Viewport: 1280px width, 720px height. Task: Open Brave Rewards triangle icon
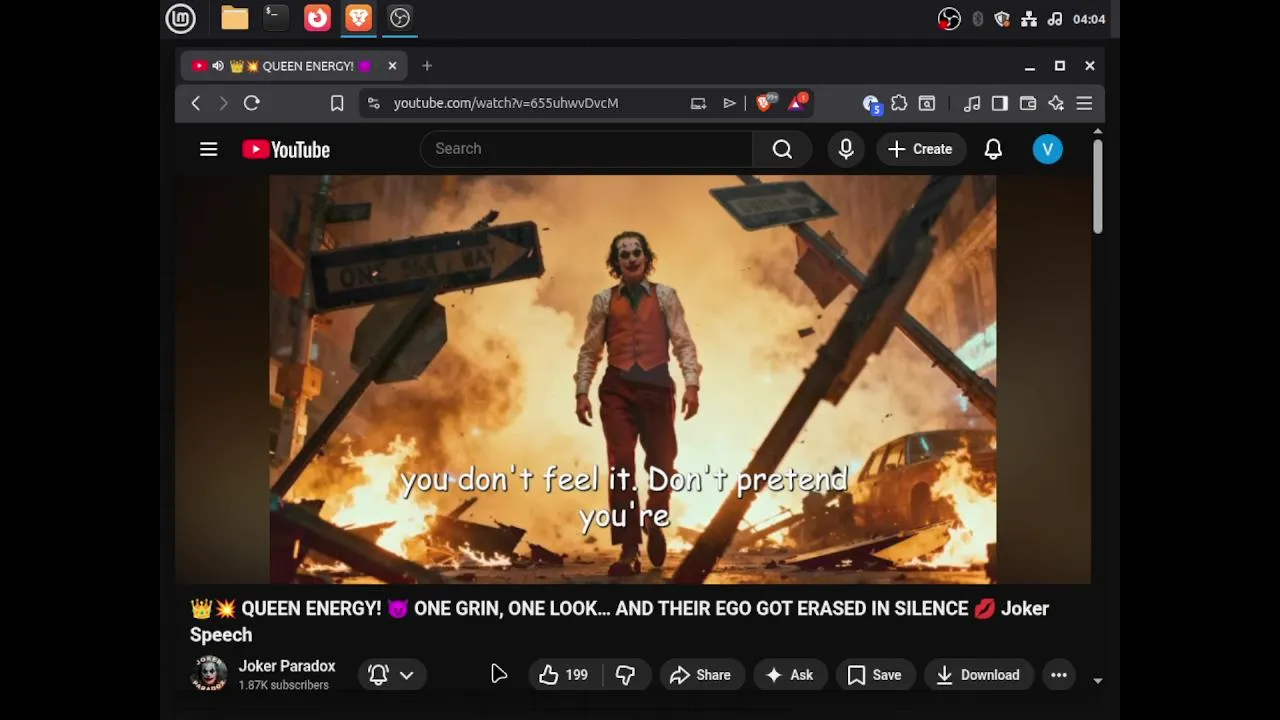click(798, 102)
